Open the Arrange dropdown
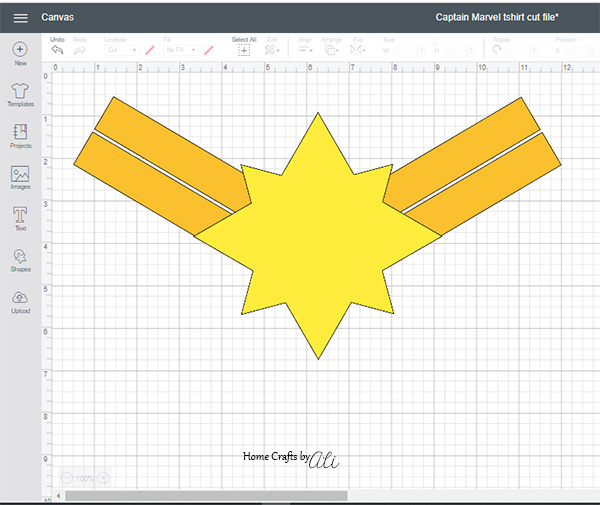Image resolution: width=600 pixels, height=505 pixels. click(x=331, y=50)
